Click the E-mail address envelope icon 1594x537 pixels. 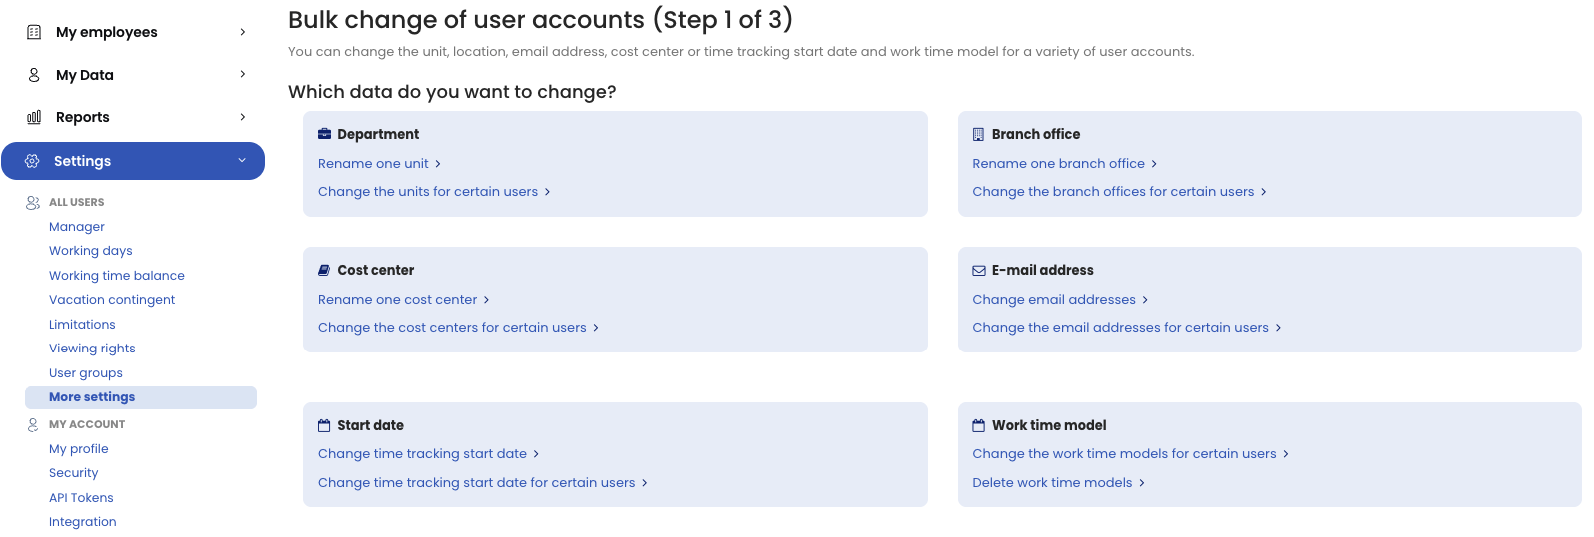(979, 270)
